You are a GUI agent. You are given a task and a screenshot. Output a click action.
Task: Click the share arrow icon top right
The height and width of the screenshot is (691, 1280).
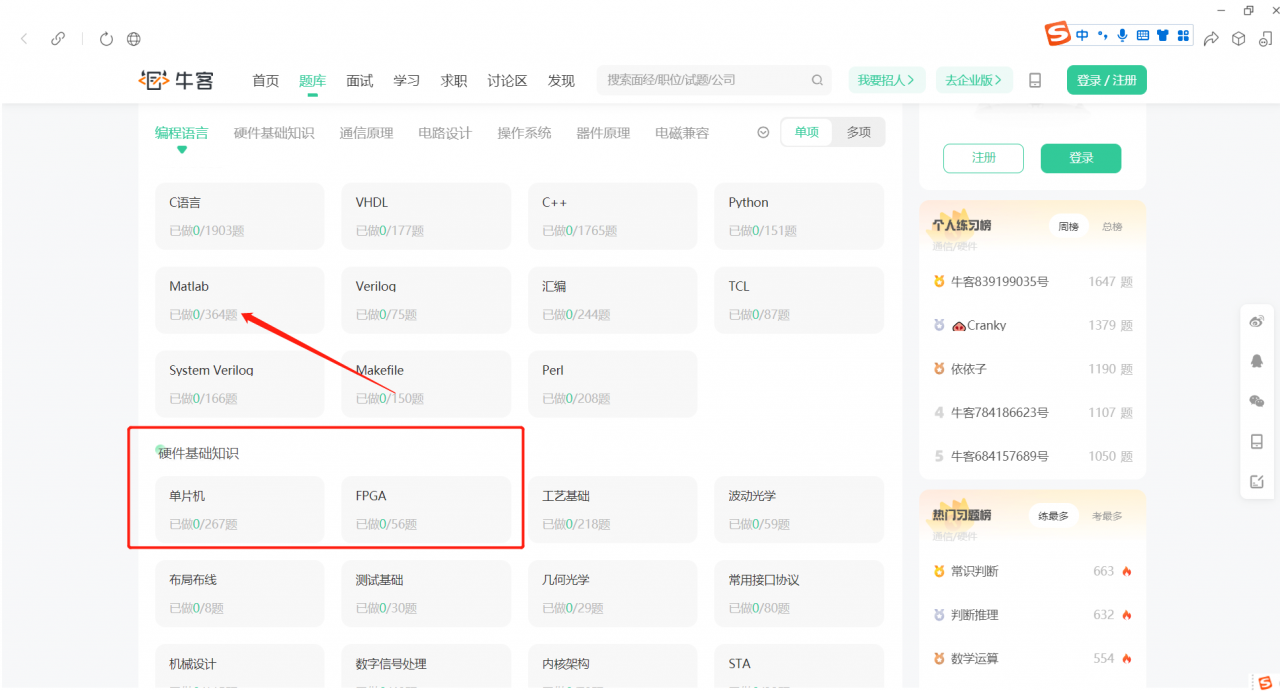click(1211, 39)
